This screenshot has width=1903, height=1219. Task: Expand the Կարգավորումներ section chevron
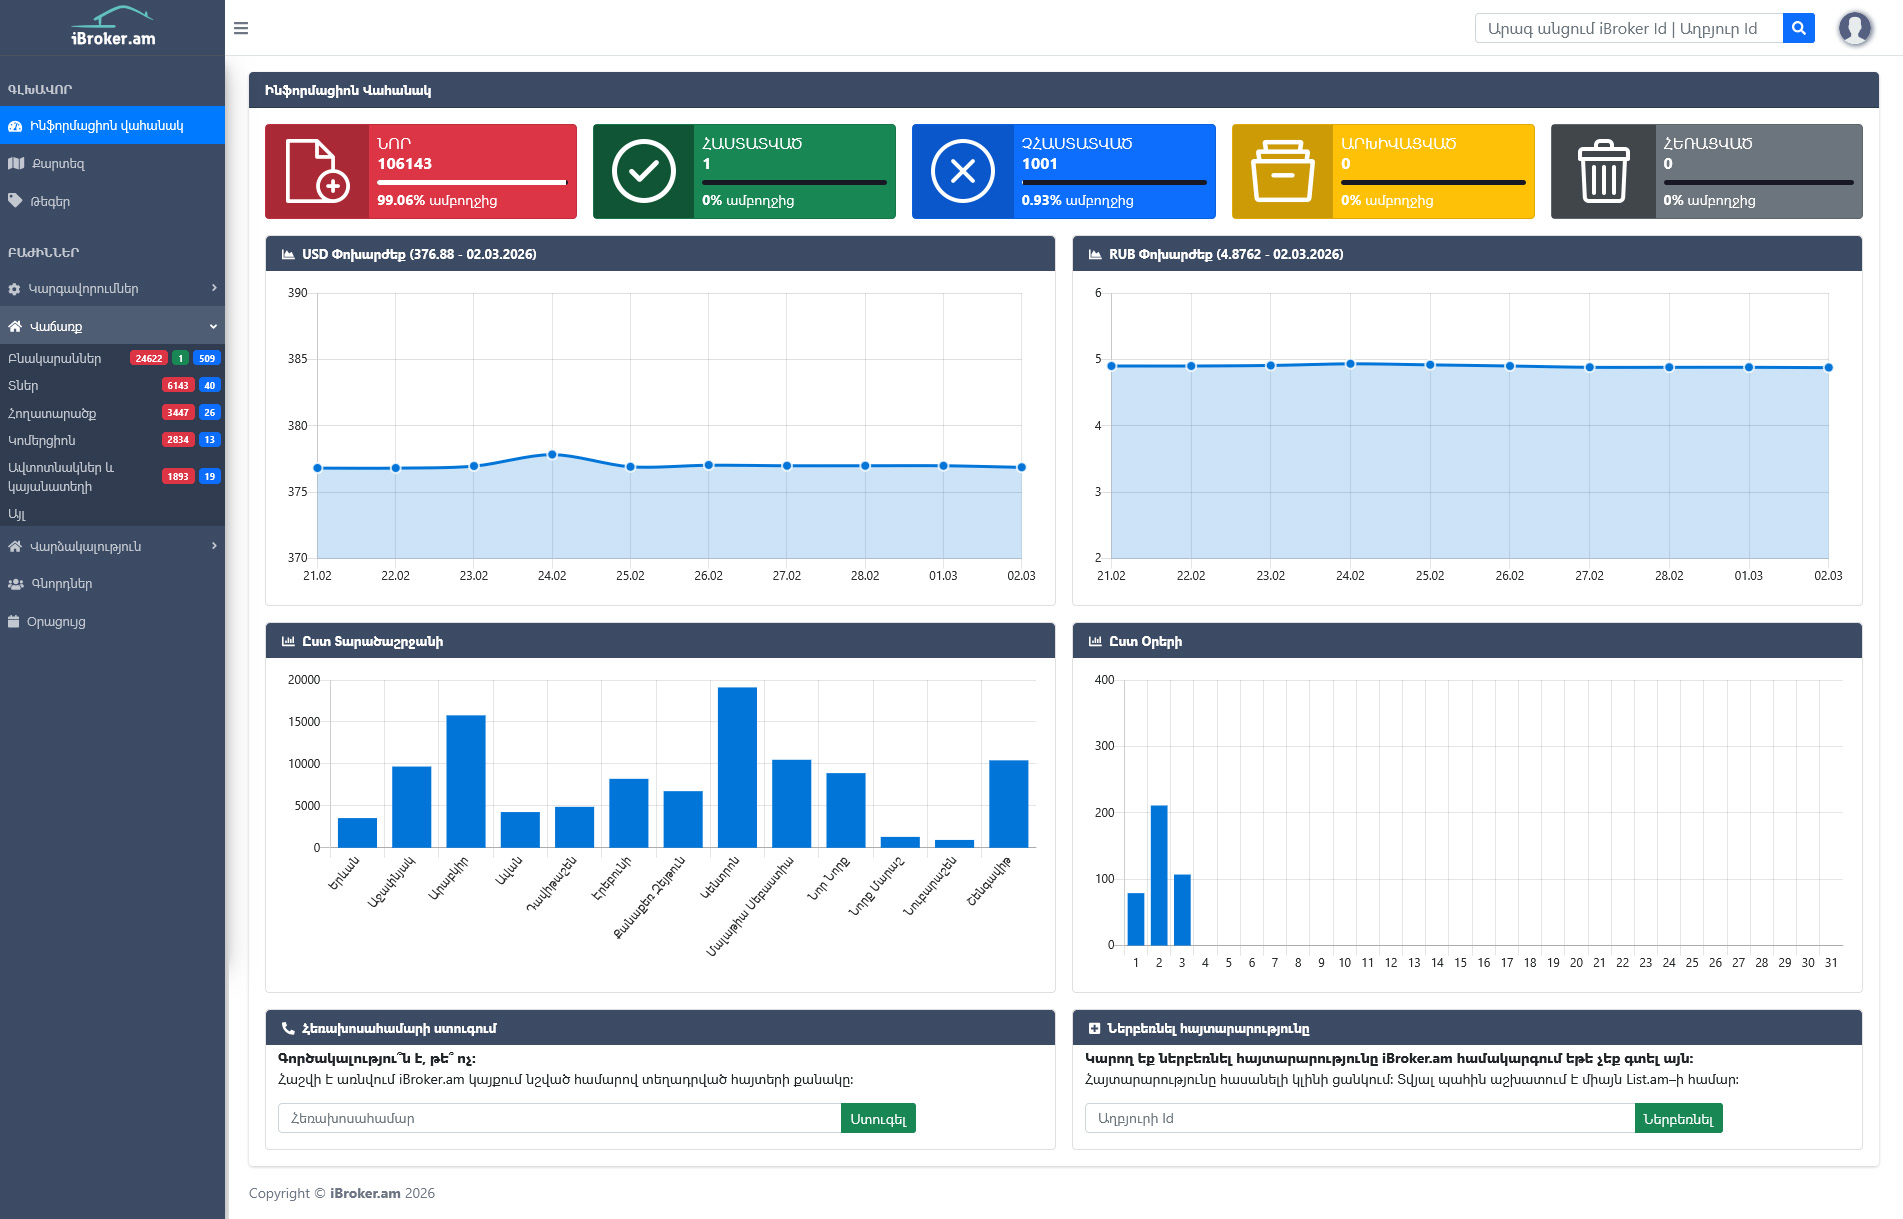pyautogui.click(x=214, y=288)
